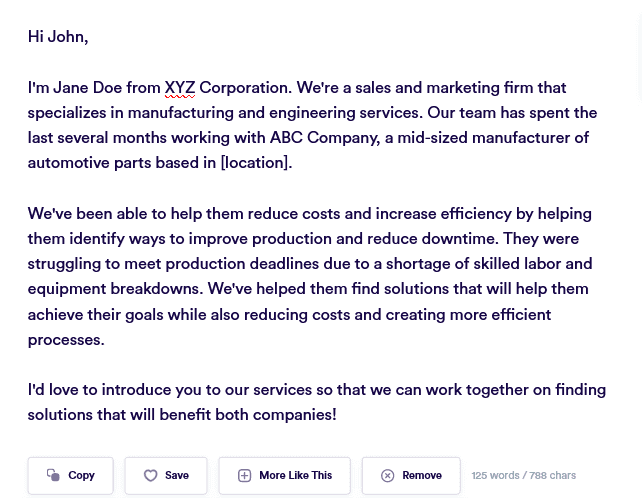
Task: Click the word count text
Action: coord(524,476)
